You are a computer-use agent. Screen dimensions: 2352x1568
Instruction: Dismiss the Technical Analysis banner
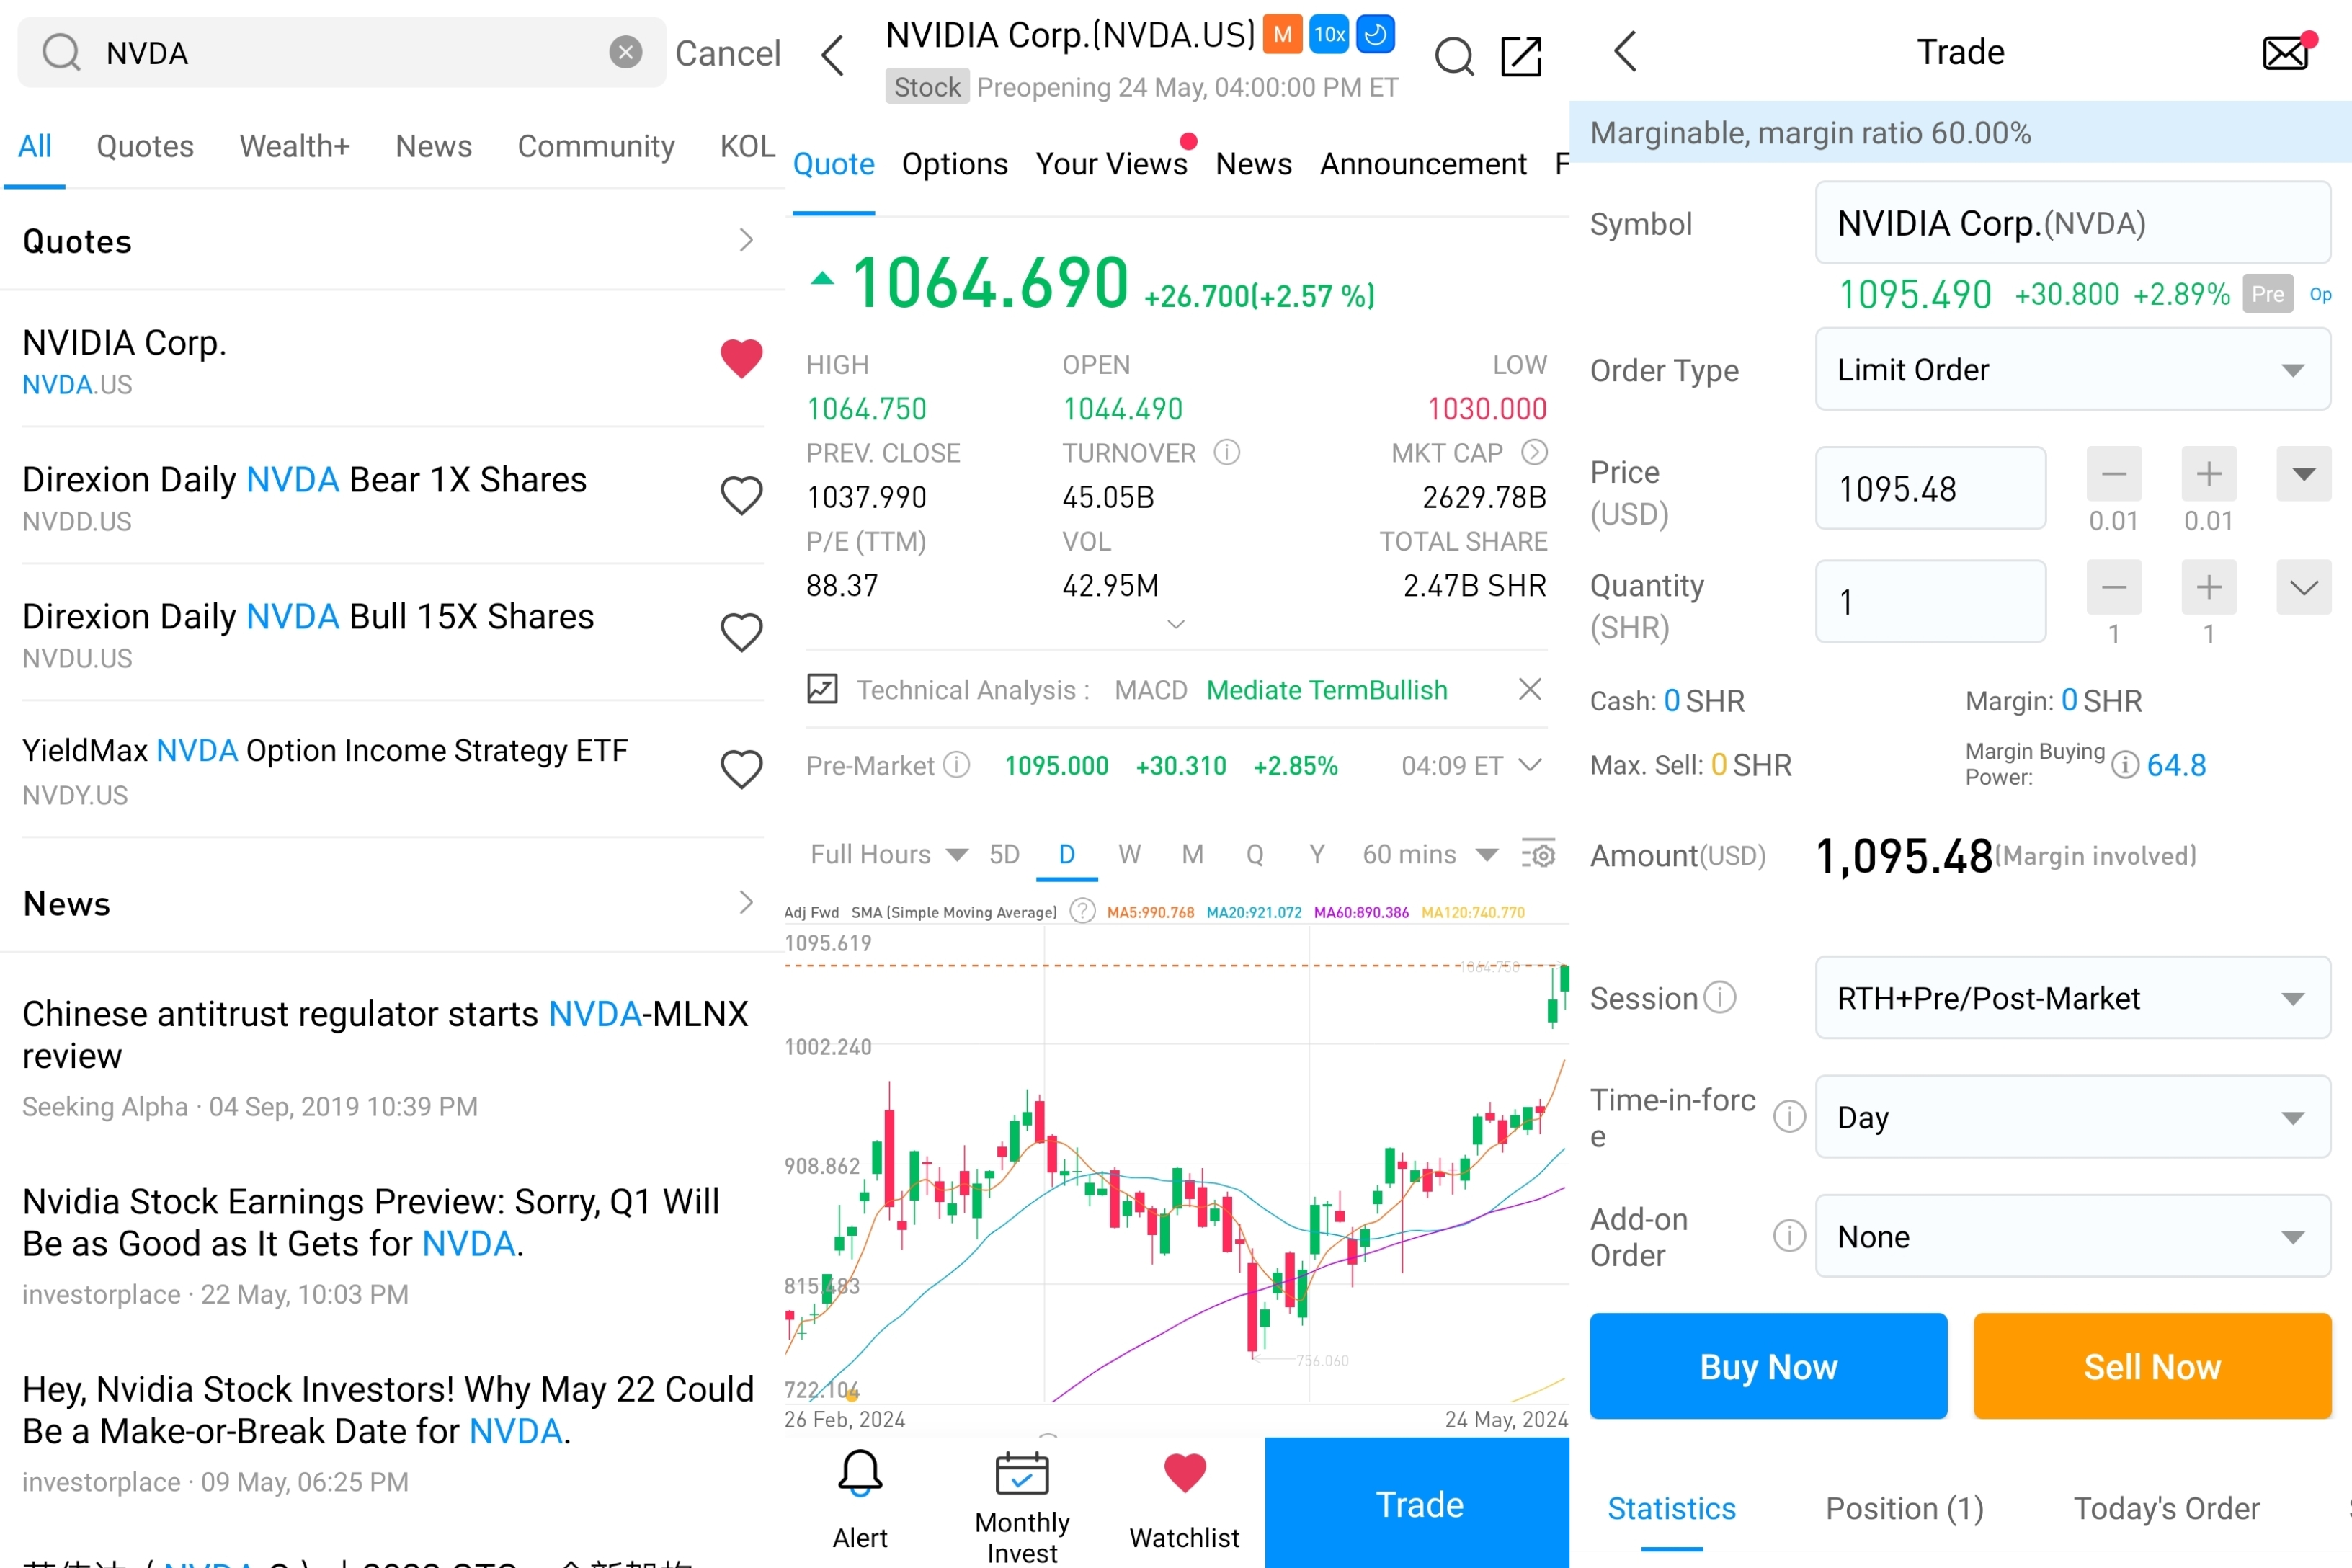[1529, 689]
